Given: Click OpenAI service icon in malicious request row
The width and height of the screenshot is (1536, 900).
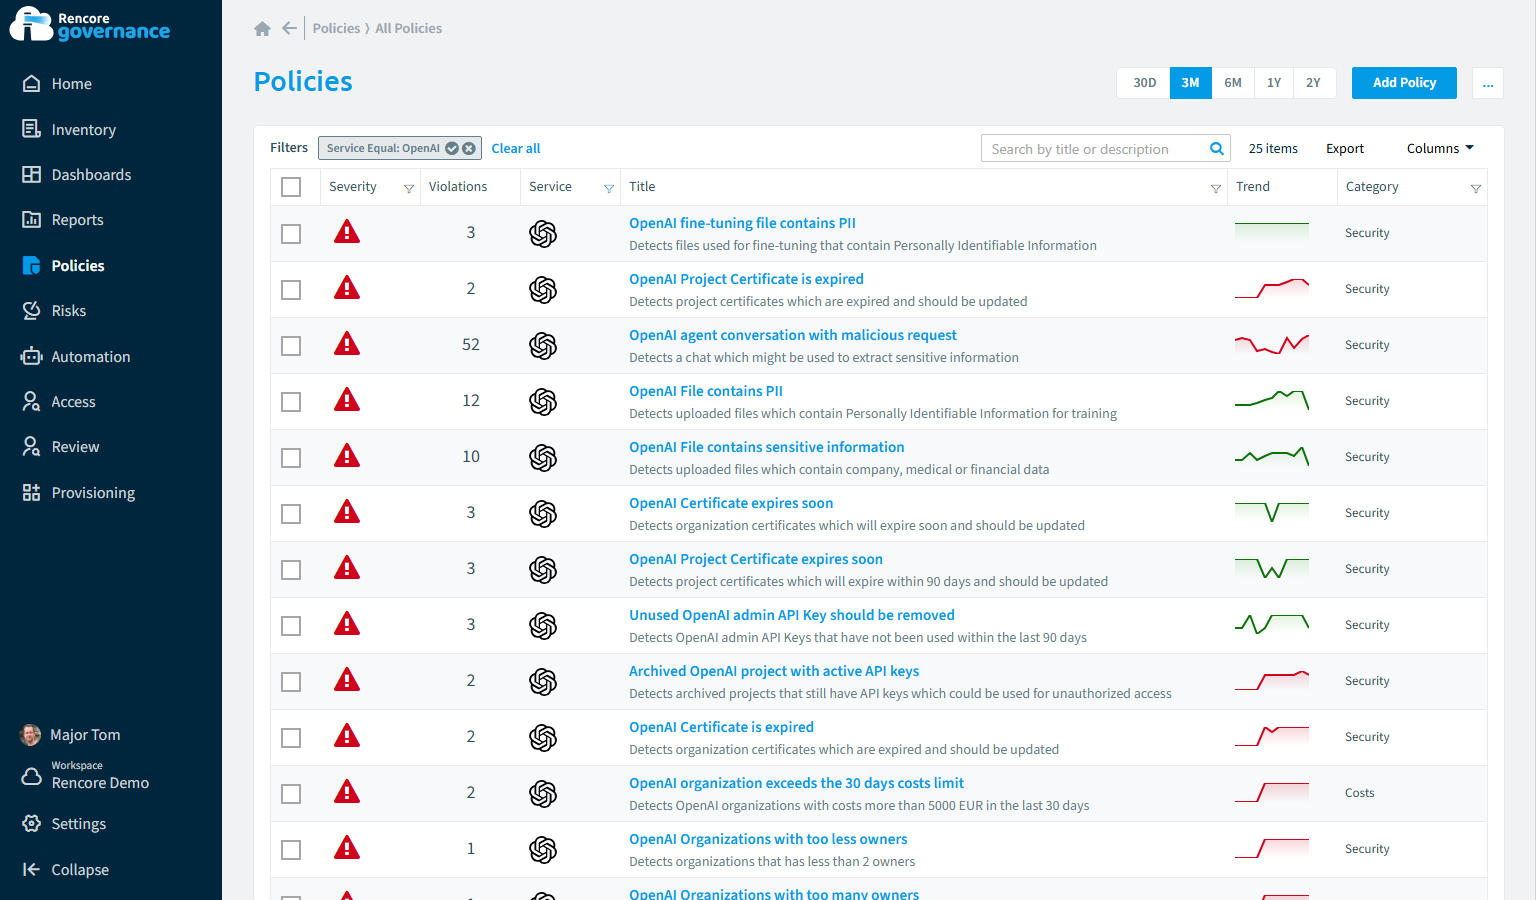Looking at the screenshot, I should (x=543, y=346).
